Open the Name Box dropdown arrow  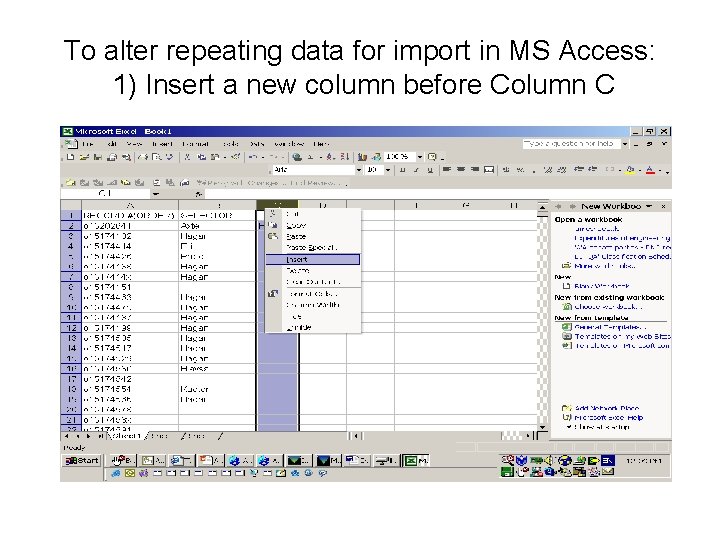156,194
